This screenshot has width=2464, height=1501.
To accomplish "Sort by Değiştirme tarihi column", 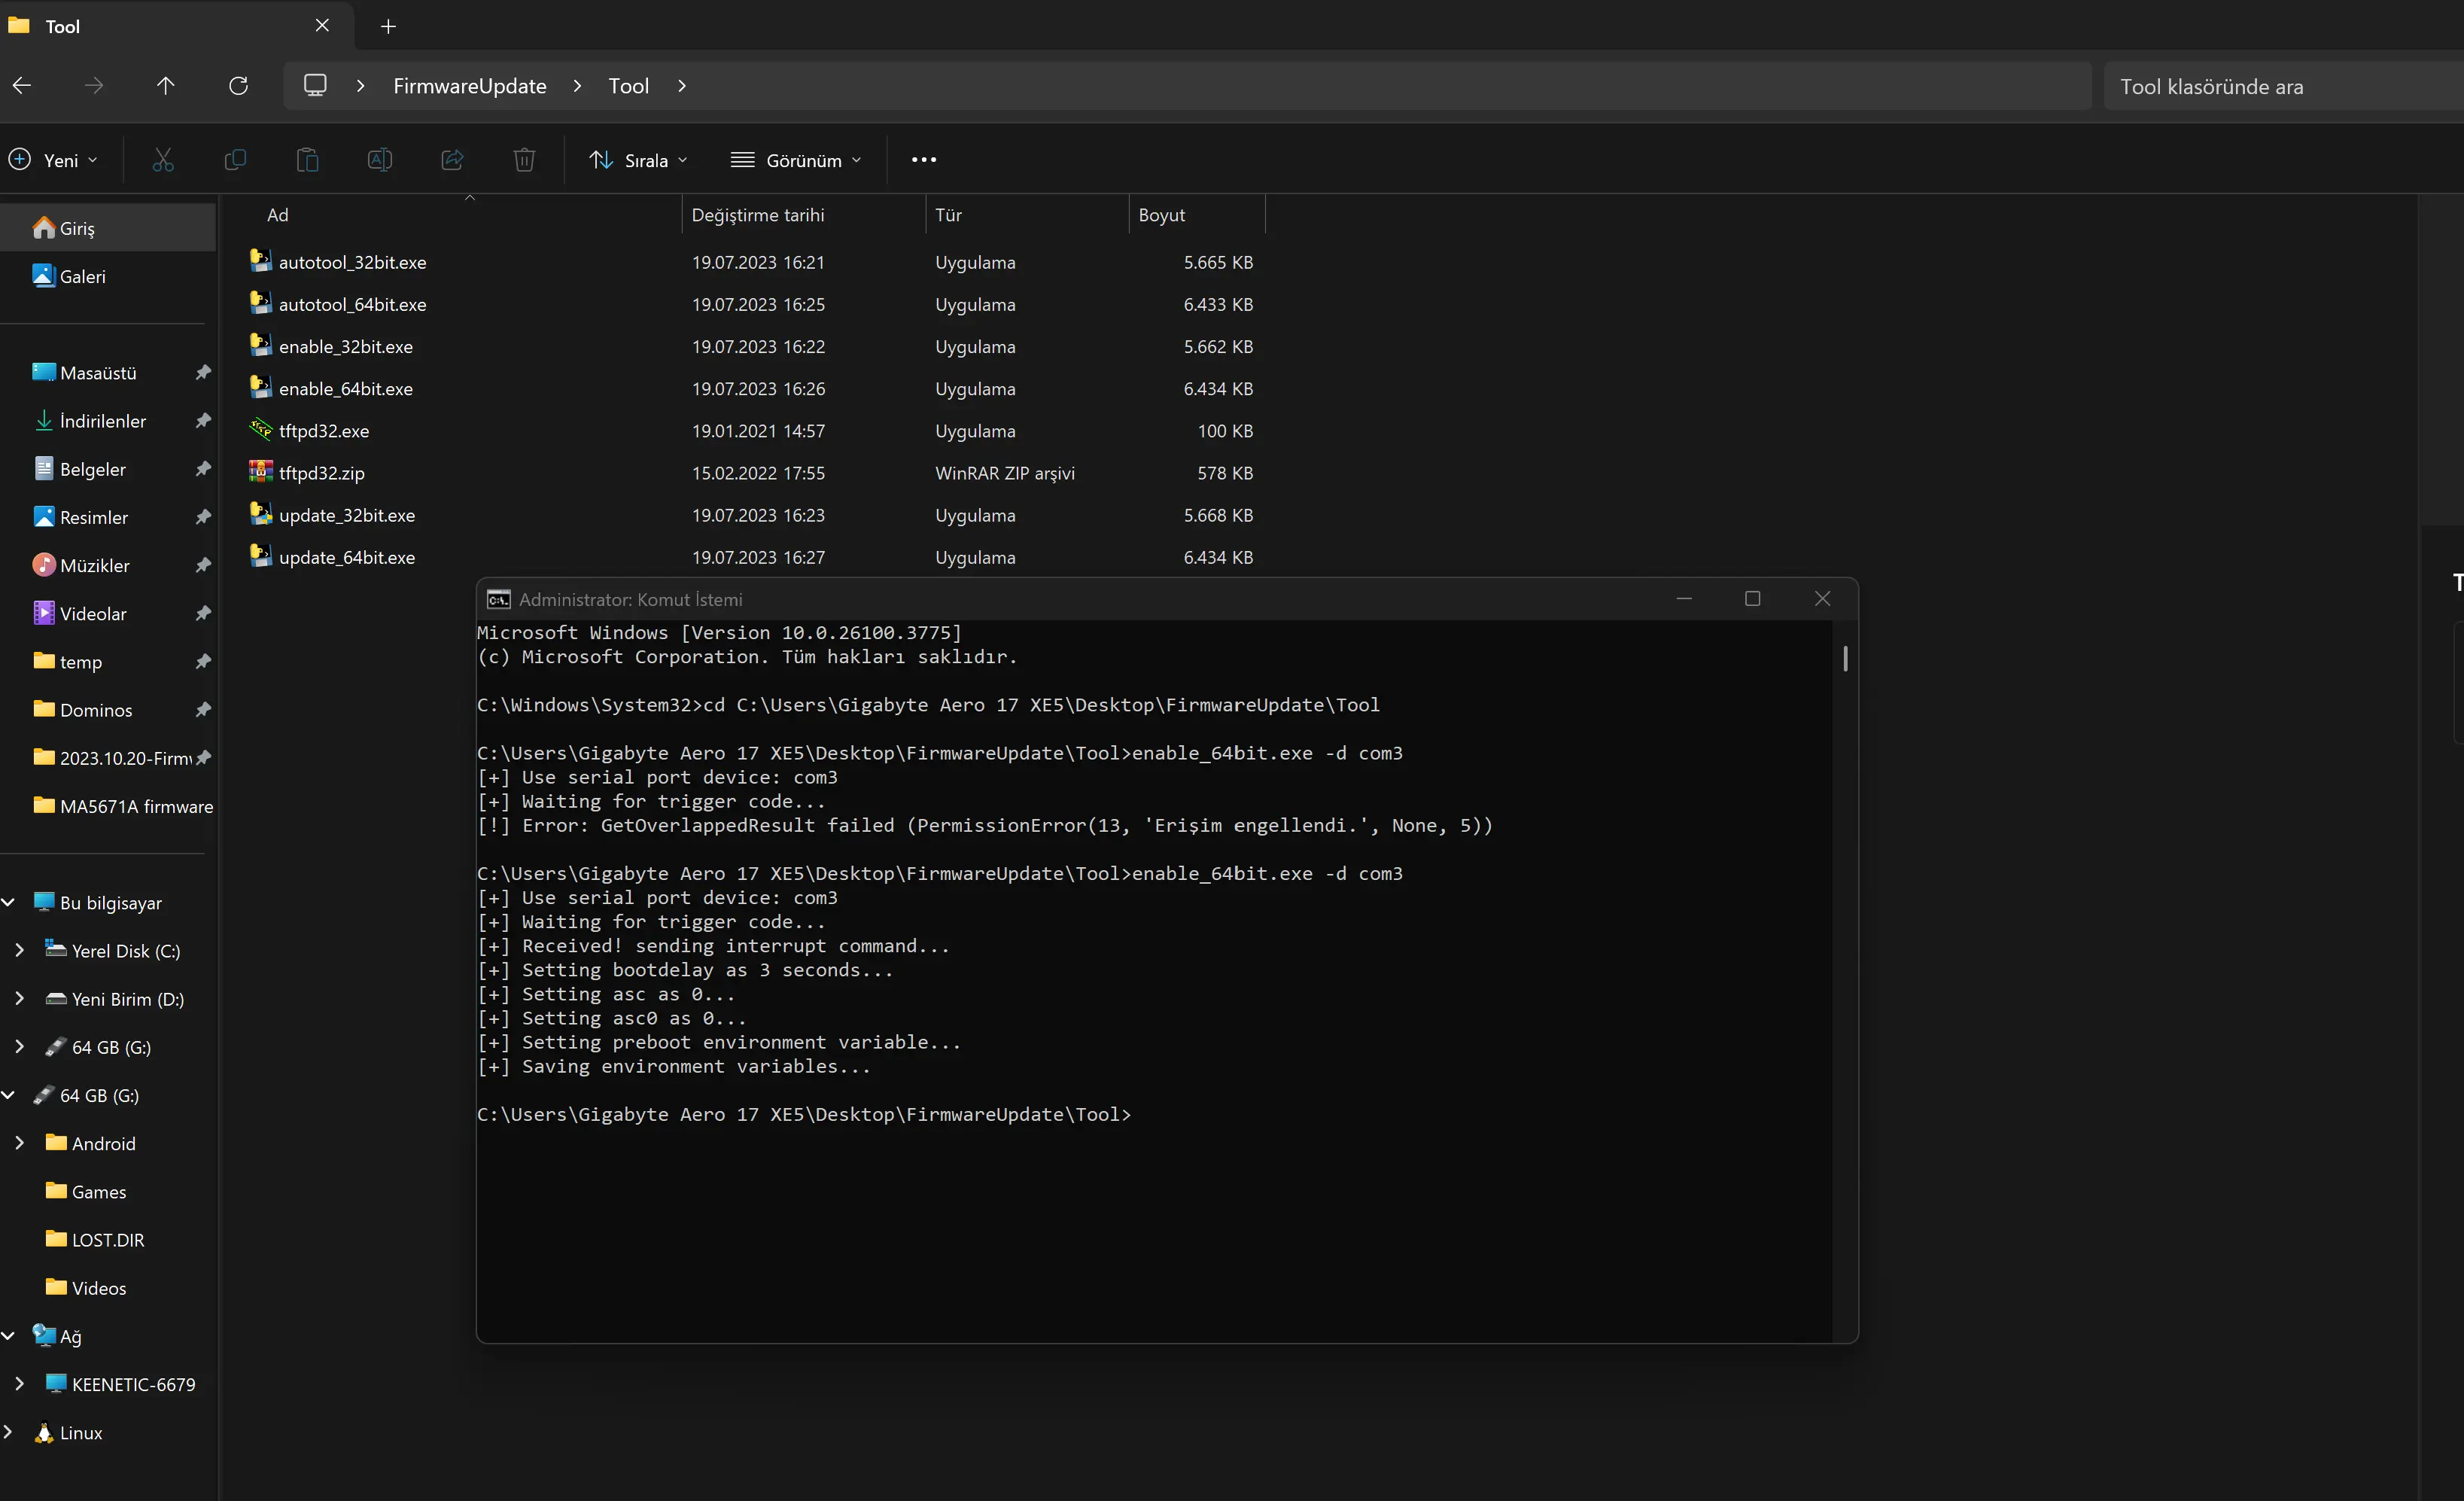I will [804, 215].
